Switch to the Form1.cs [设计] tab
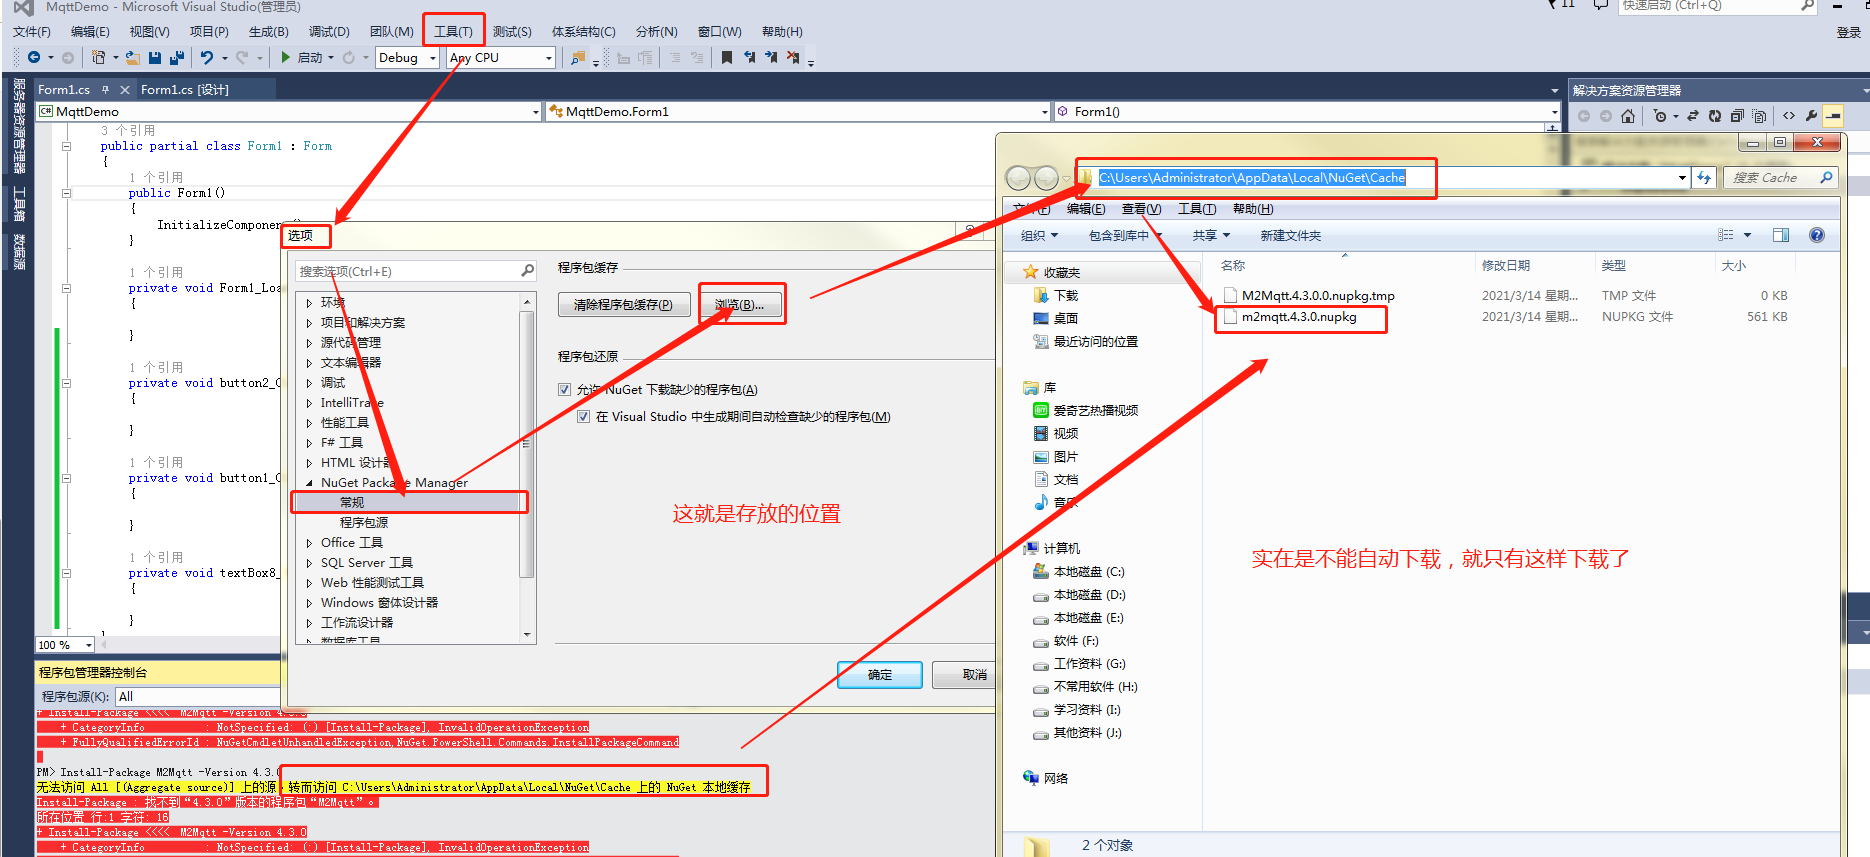1870x857 pixels. [x=185, y=90]
